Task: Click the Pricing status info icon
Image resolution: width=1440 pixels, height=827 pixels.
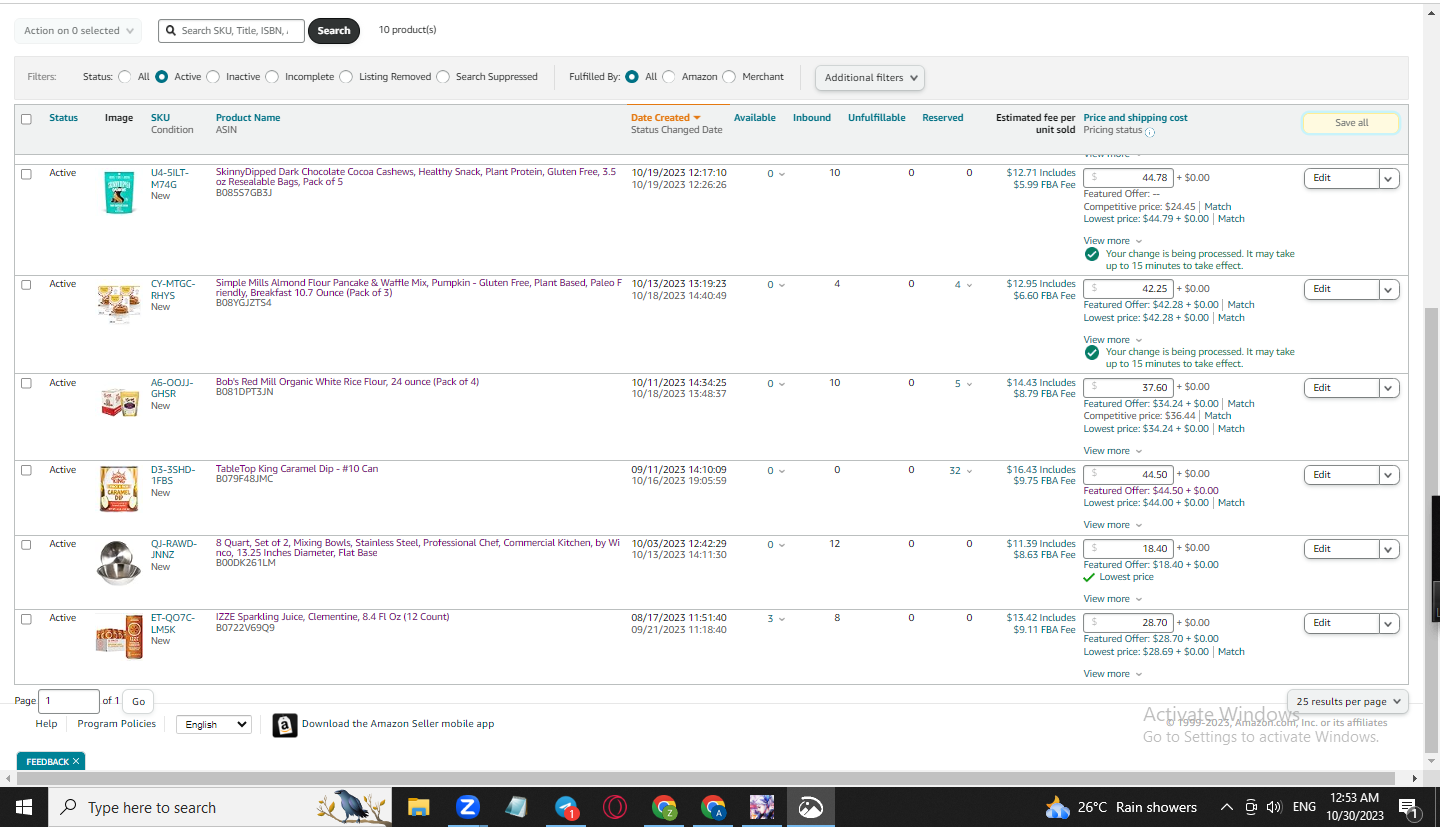Action: [1150, 132]
